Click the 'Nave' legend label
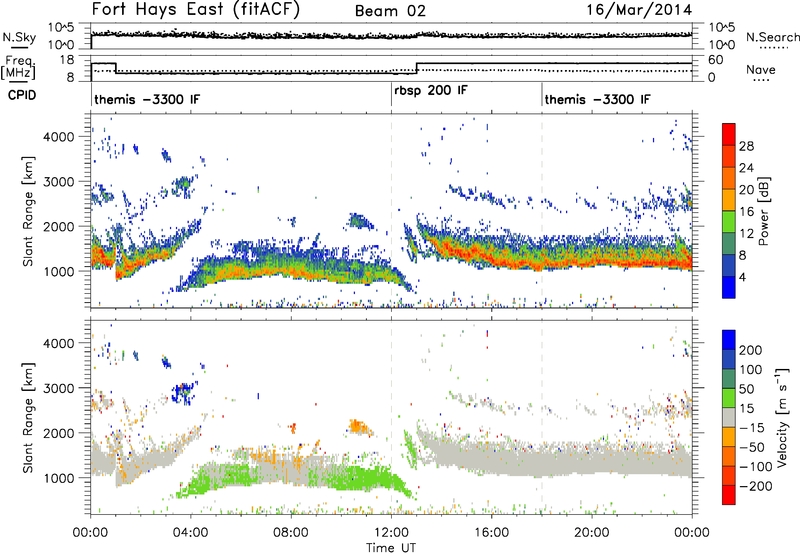 click(x=761, y=69)
